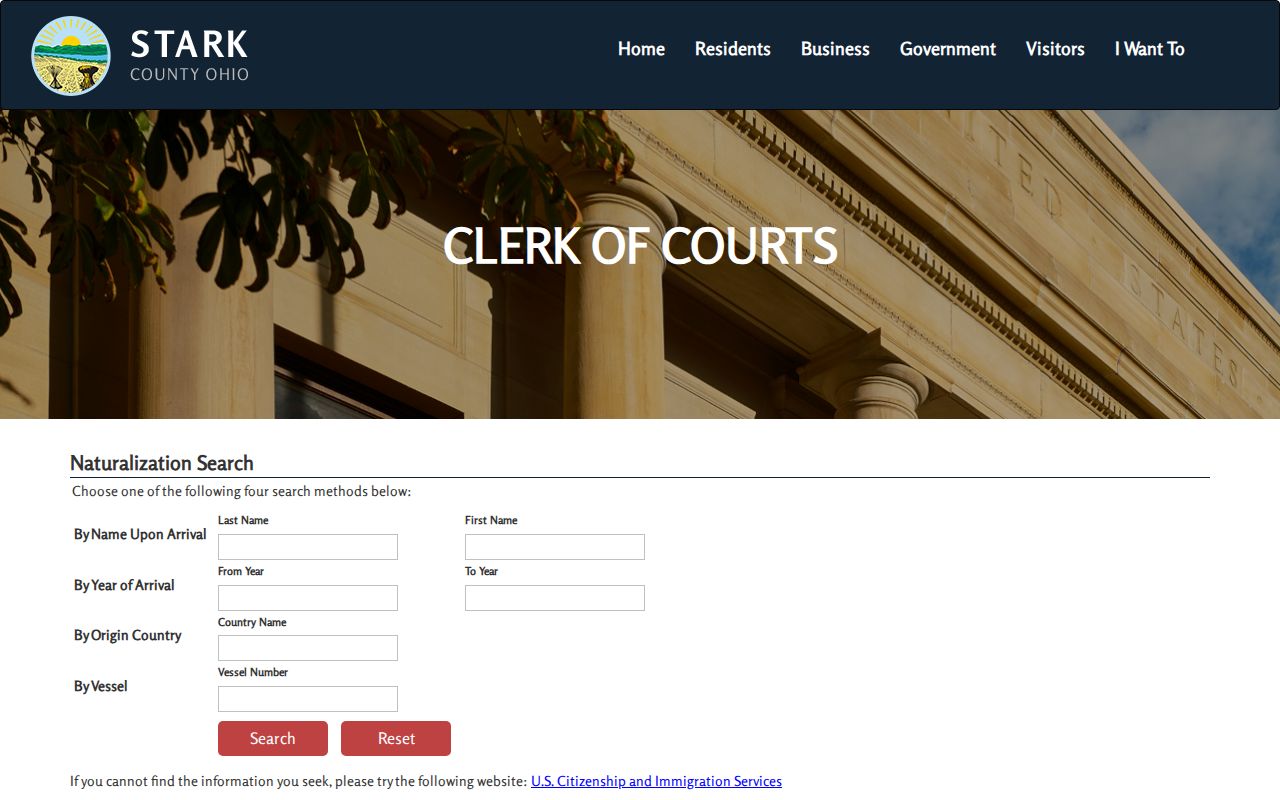
Task: Click the Stark County seal logo
Action: tap(71, 55)
